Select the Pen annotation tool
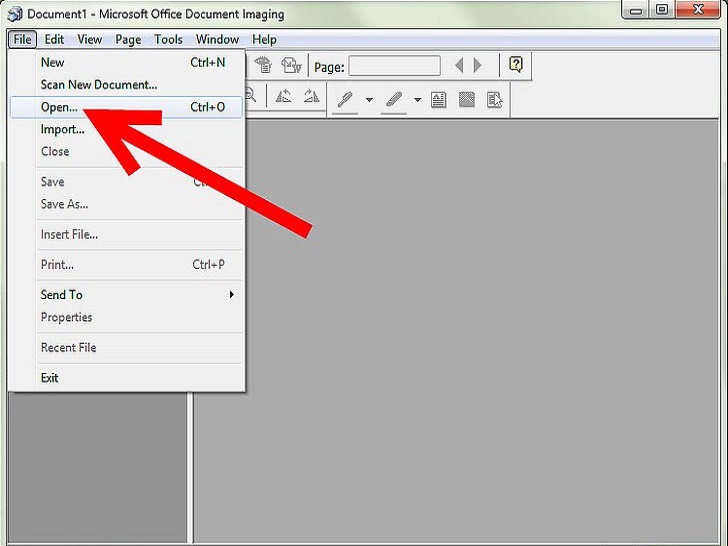728x546 pixels. pos(345,99)
